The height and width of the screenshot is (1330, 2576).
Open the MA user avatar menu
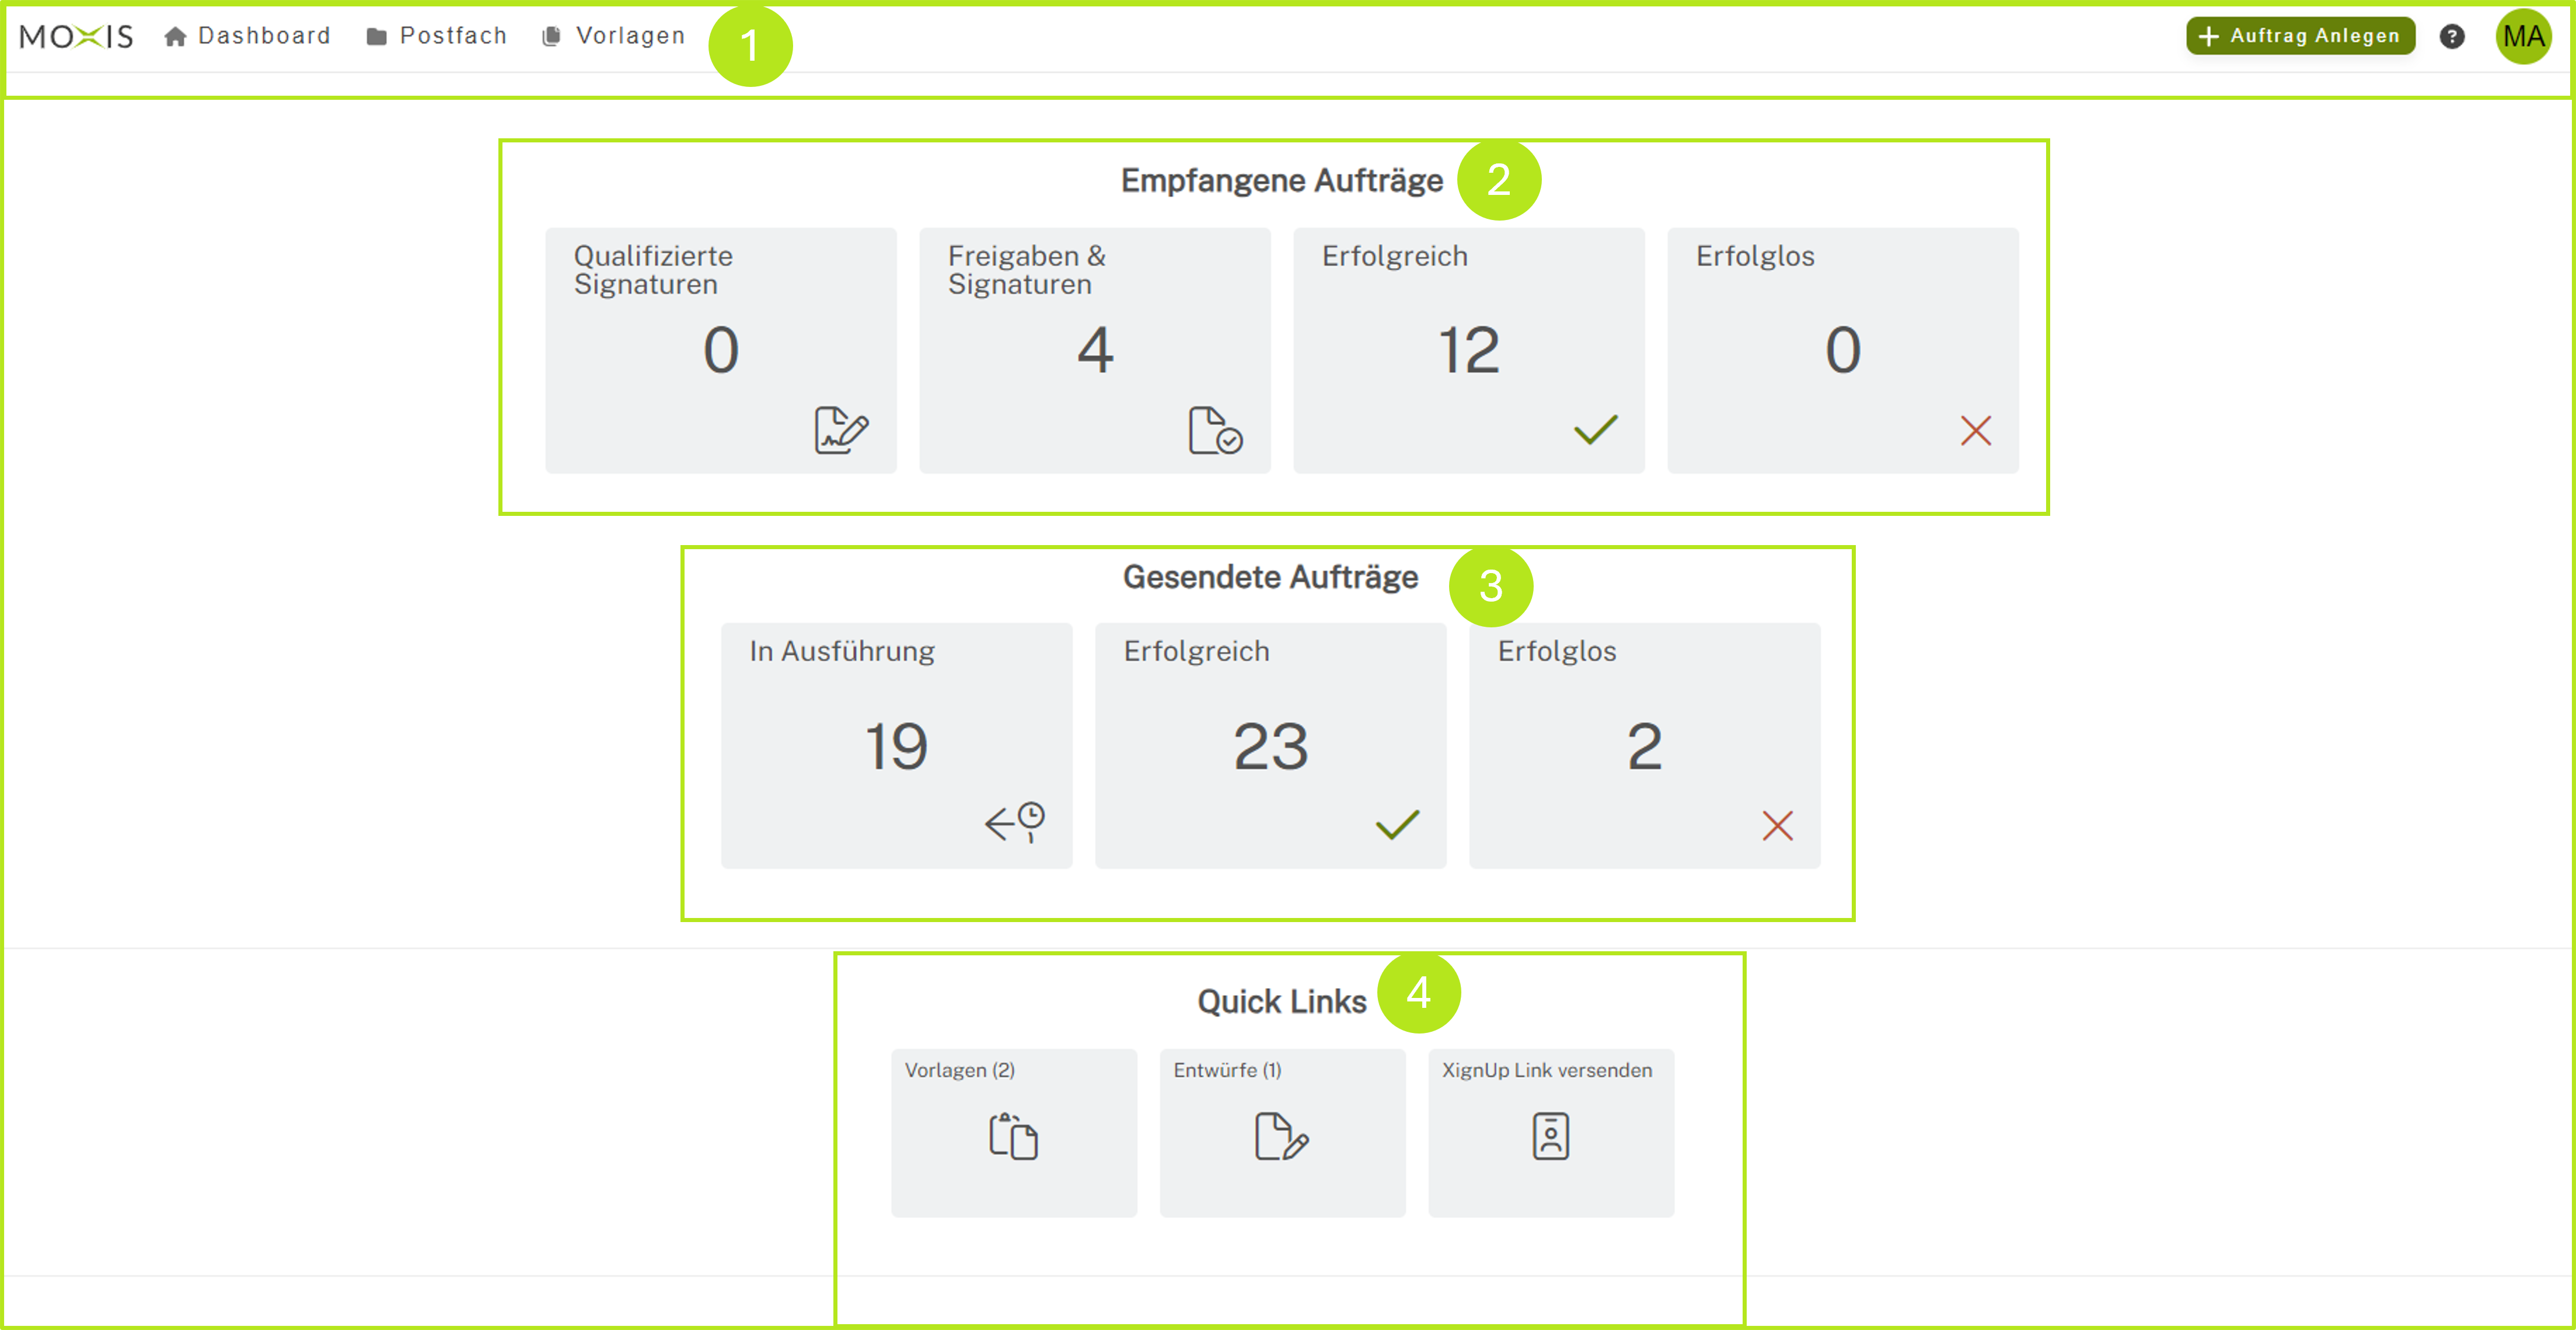tap(2524, 38)
